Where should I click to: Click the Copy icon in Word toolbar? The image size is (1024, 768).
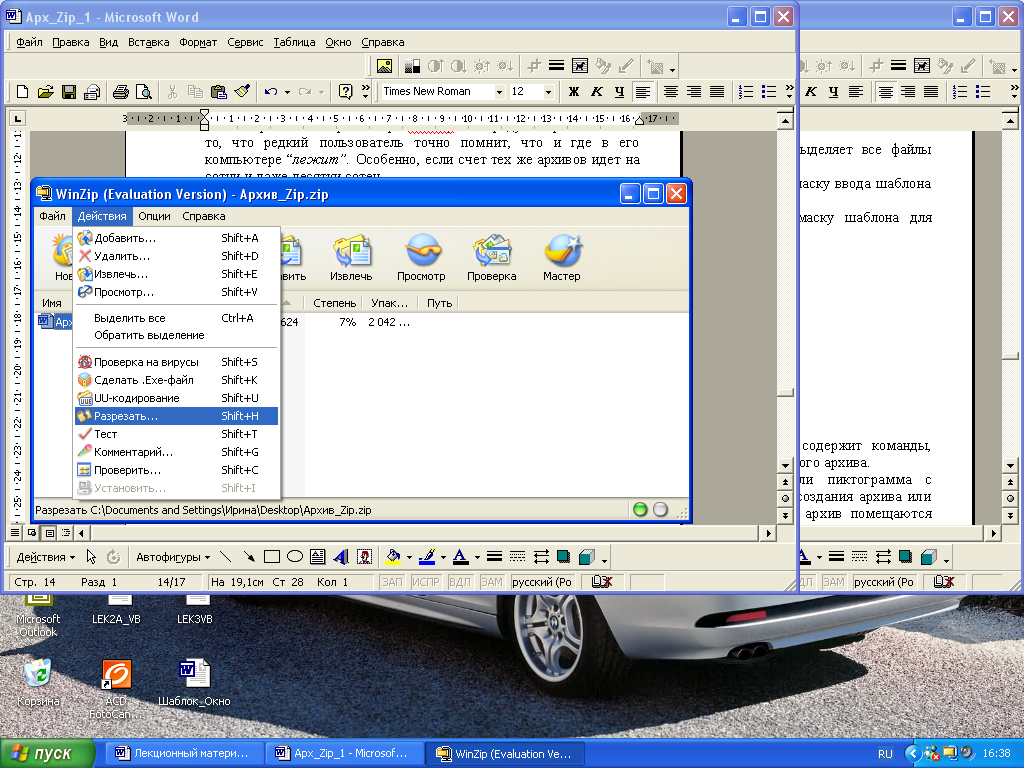point(195,91)
